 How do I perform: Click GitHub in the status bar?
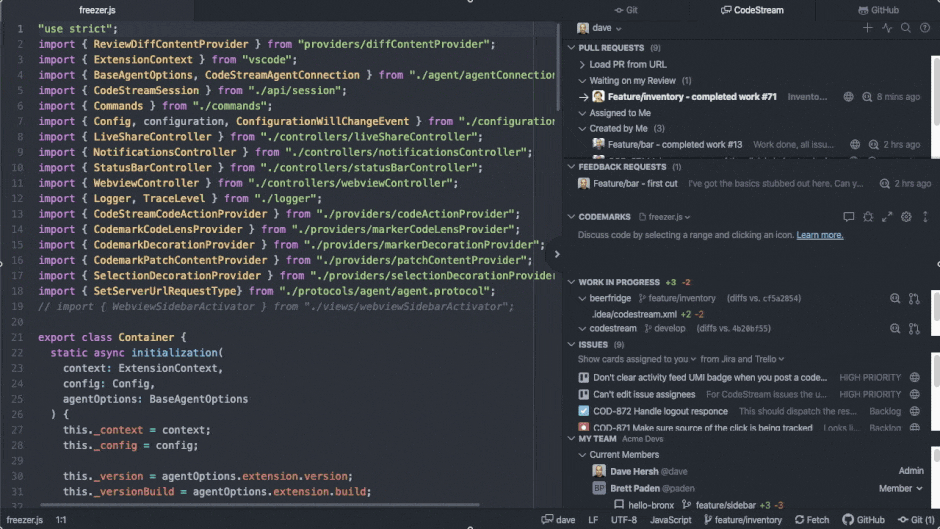pos(863,520)
